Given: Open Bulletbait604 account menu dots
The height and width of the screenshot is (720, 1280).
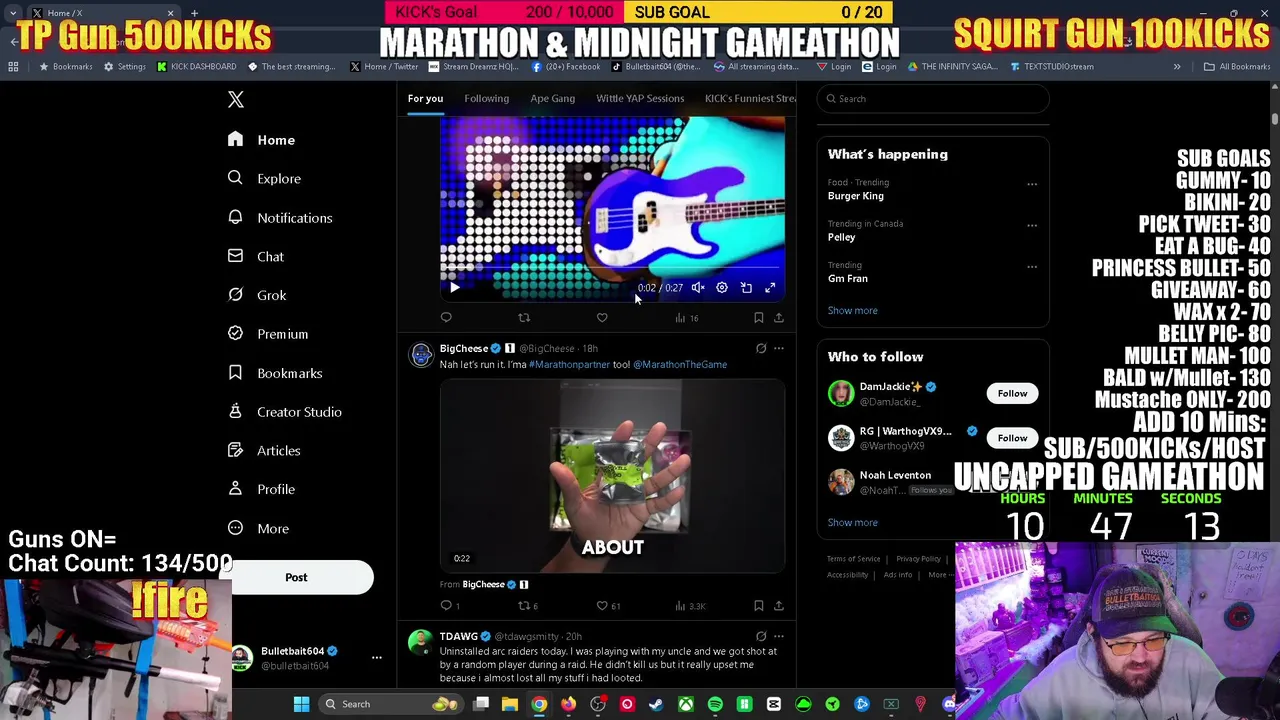Looking at the screenshot, I should pos(377,657).
